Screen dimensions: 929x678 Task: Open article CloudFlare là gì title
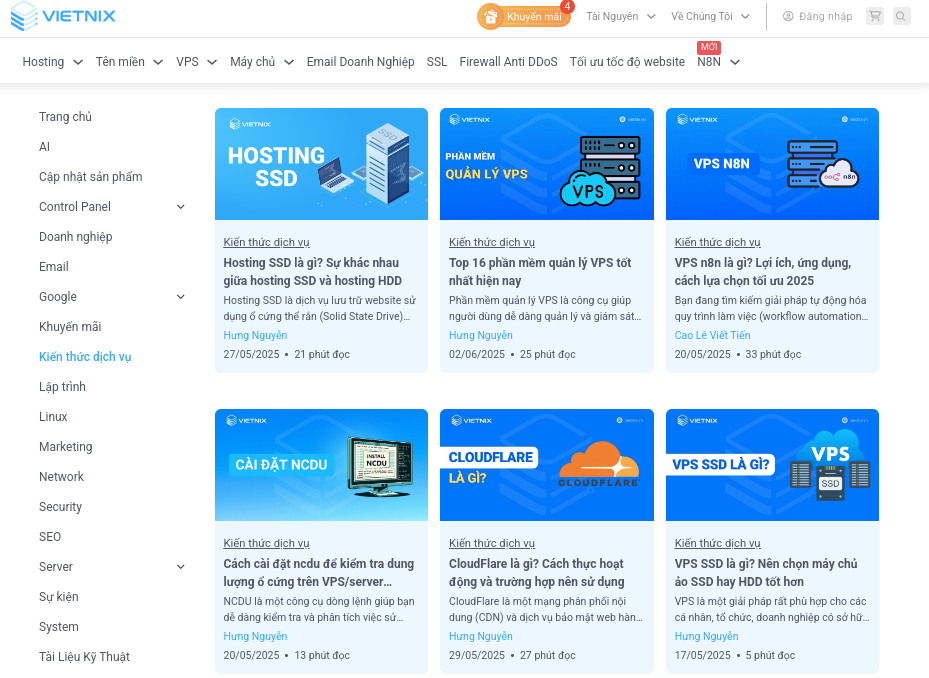tap(537, 573)
